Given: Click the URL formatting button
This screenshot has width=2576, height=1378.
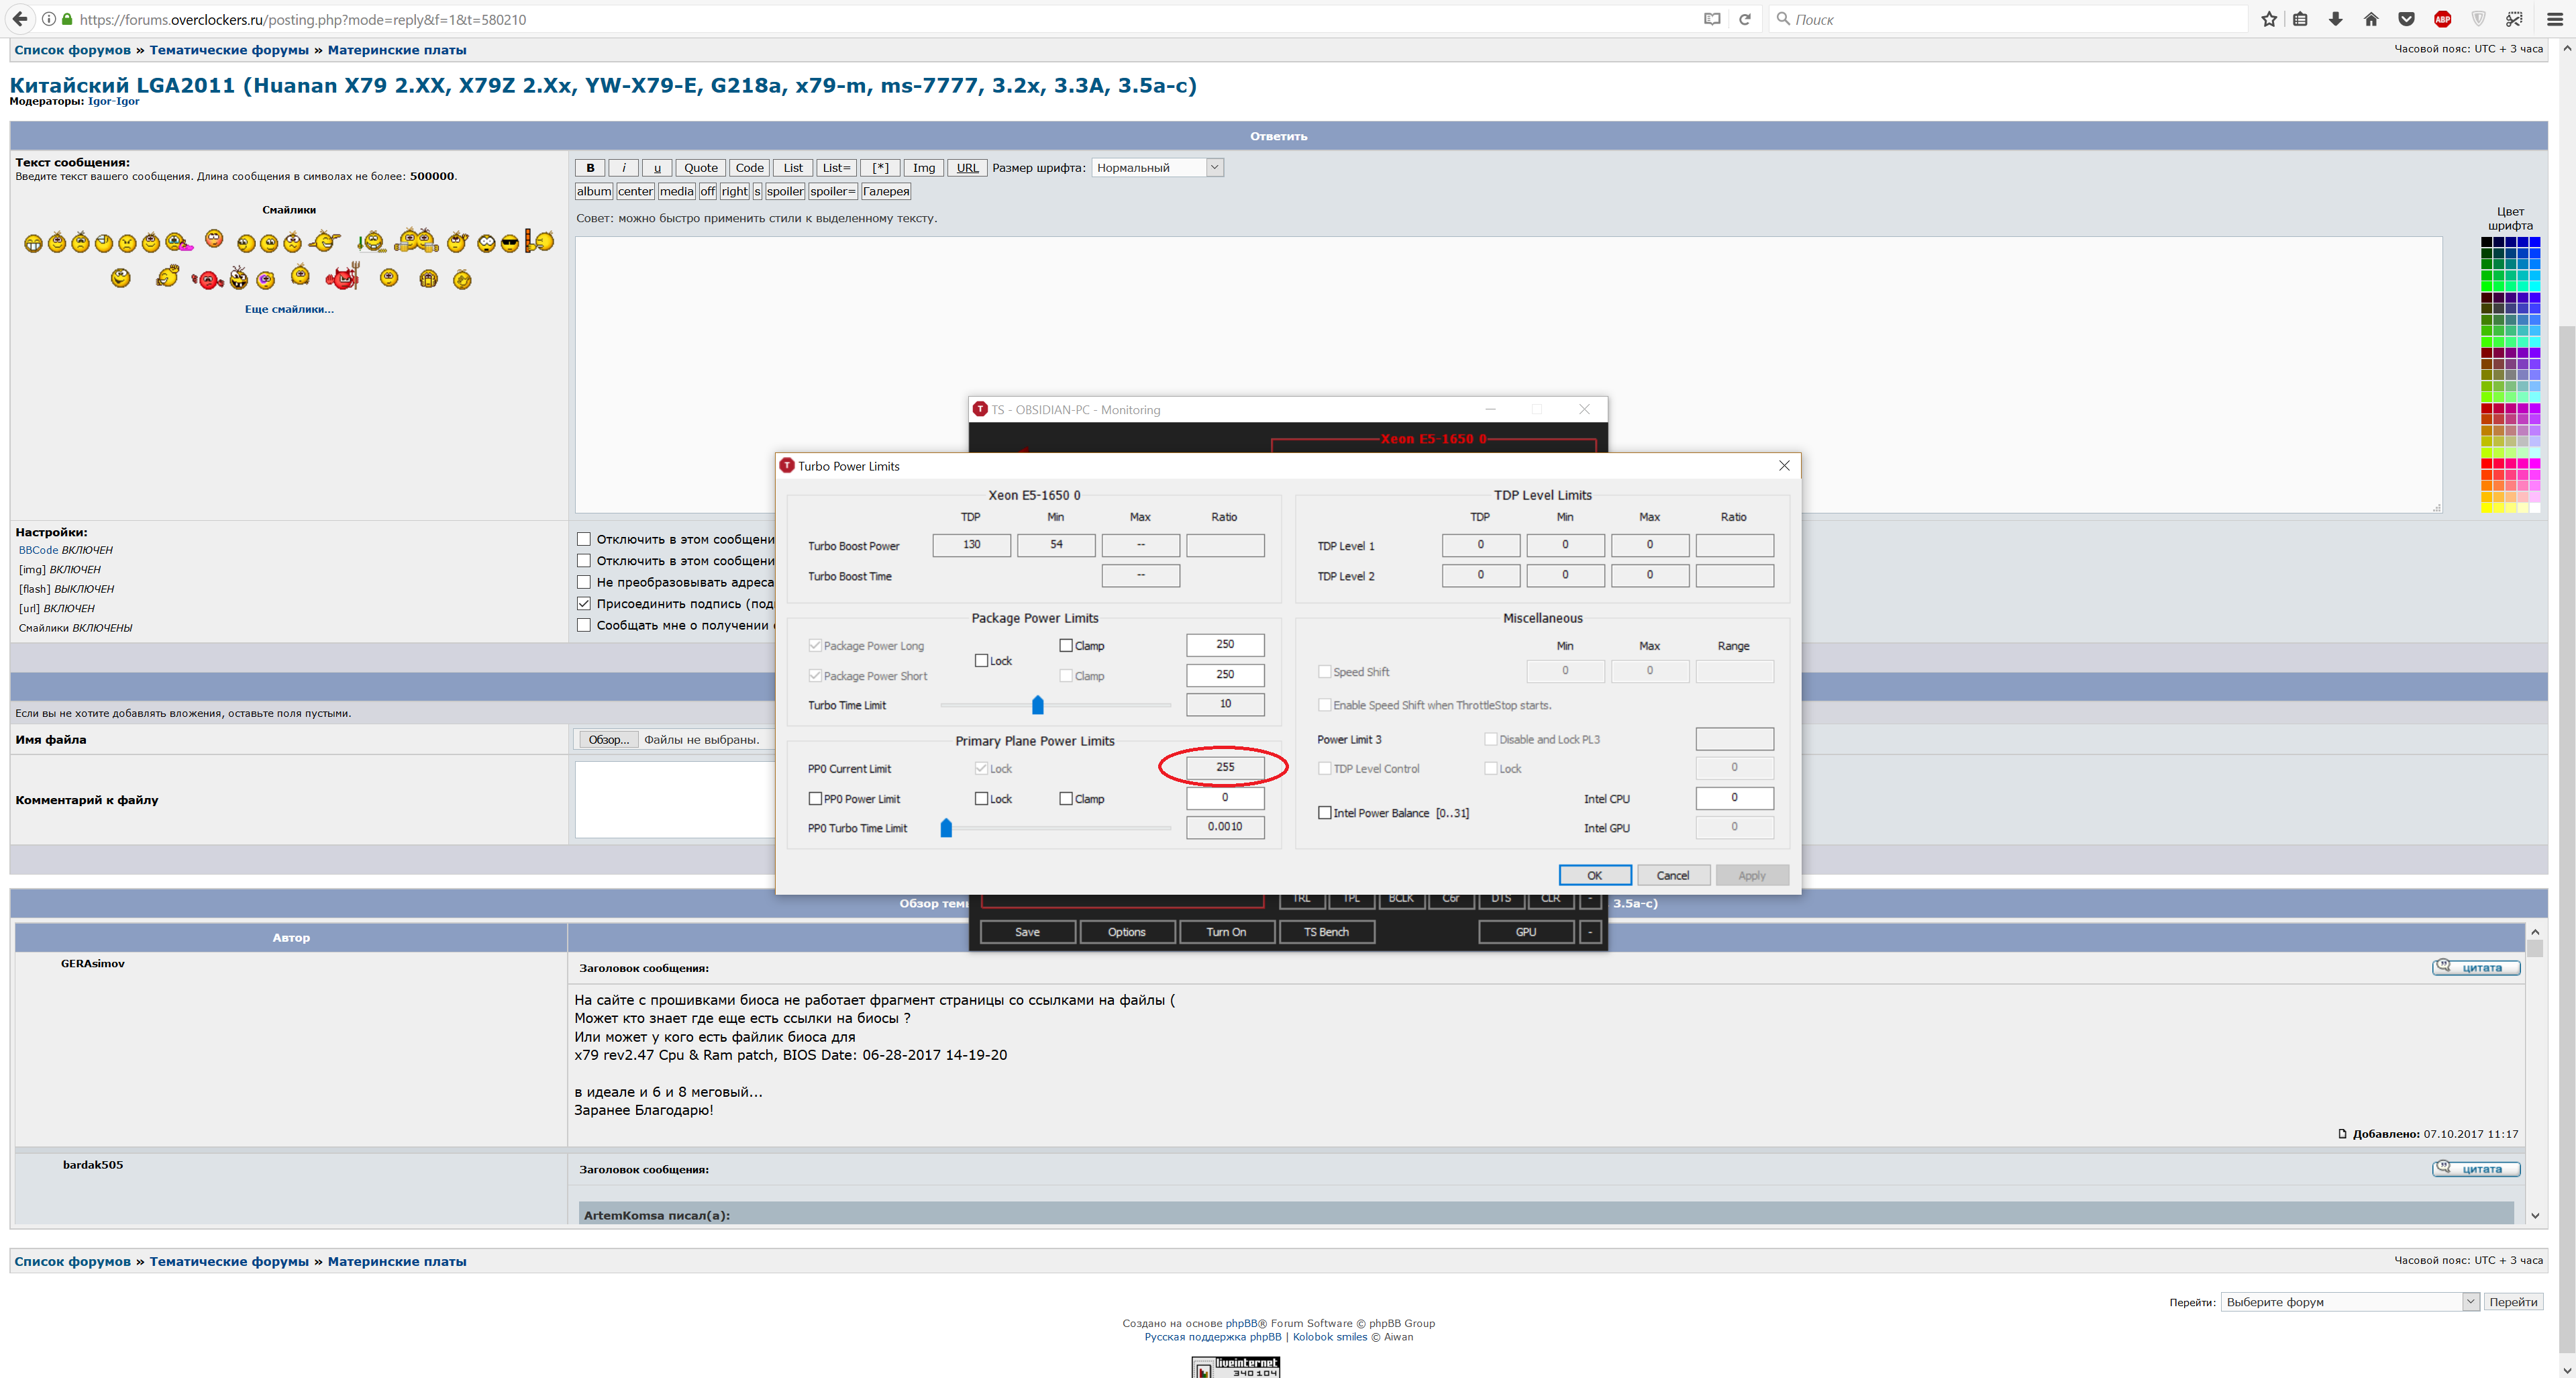Looking at the screenshot, I should click(967, 168).
